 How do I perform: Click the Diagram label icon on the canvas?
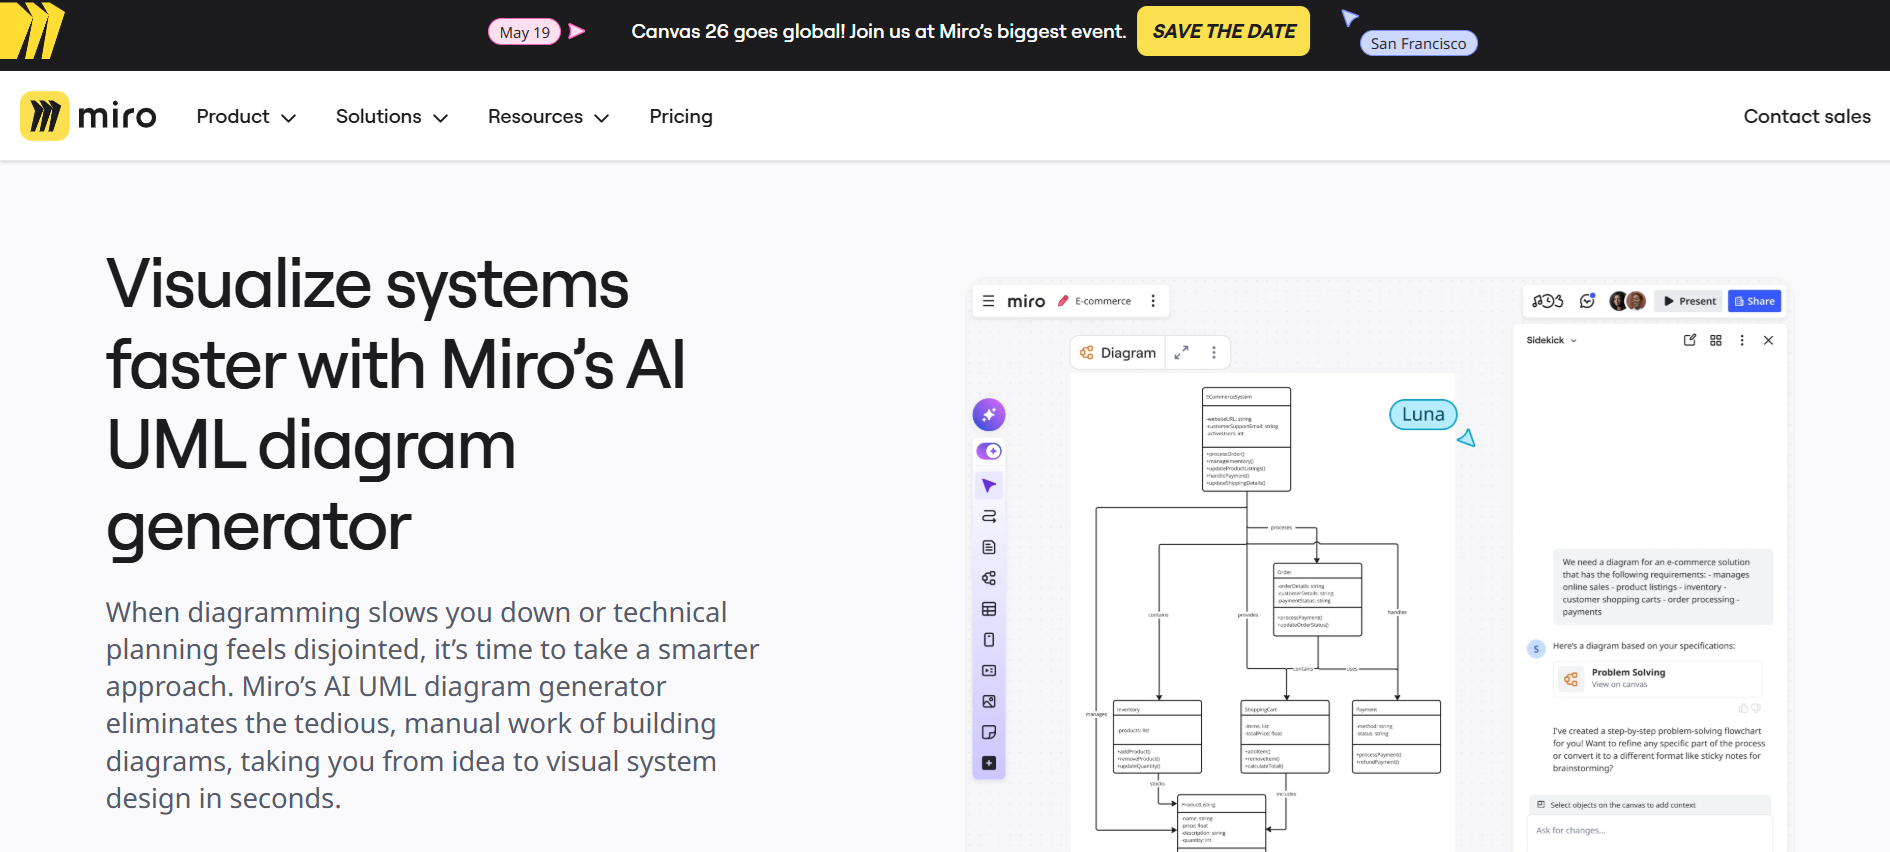[x=1087, y=353]
